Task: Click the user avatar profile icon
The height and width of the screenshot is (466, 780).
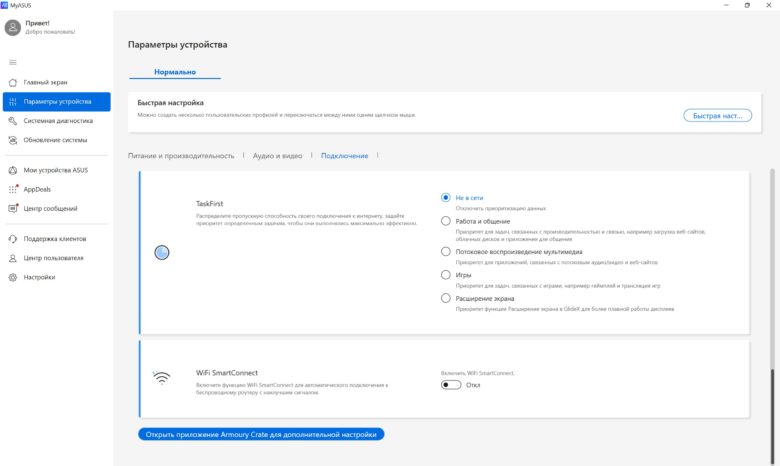Action: 12,27
